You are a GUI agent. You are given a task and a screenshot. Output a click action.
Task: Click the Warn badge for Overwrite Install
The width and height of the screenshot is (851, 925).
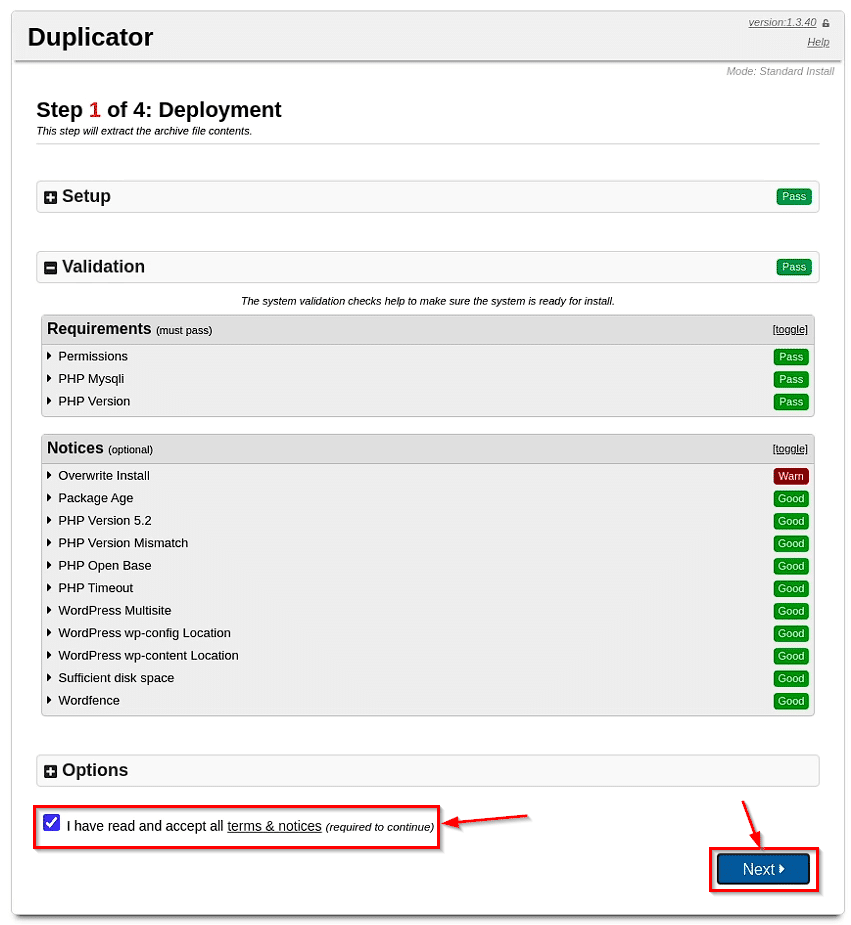click(x=791, y=476)
